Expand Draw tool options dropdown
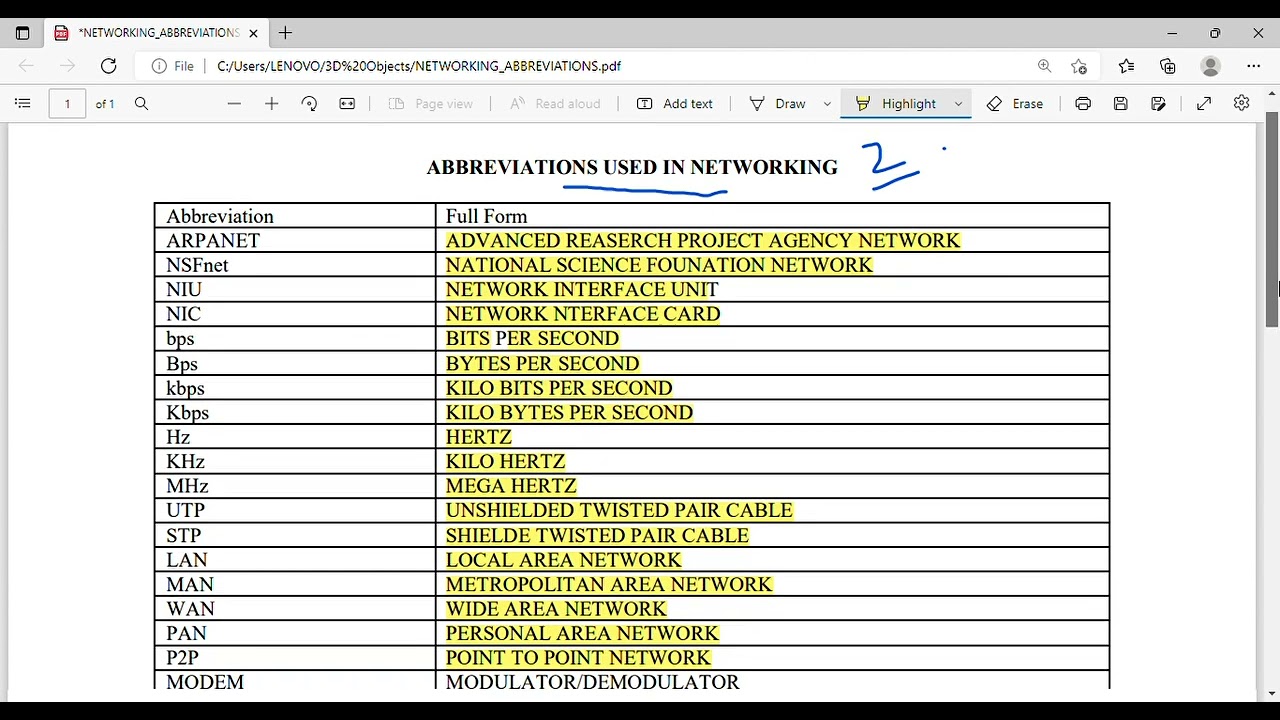 pos(827,104)
